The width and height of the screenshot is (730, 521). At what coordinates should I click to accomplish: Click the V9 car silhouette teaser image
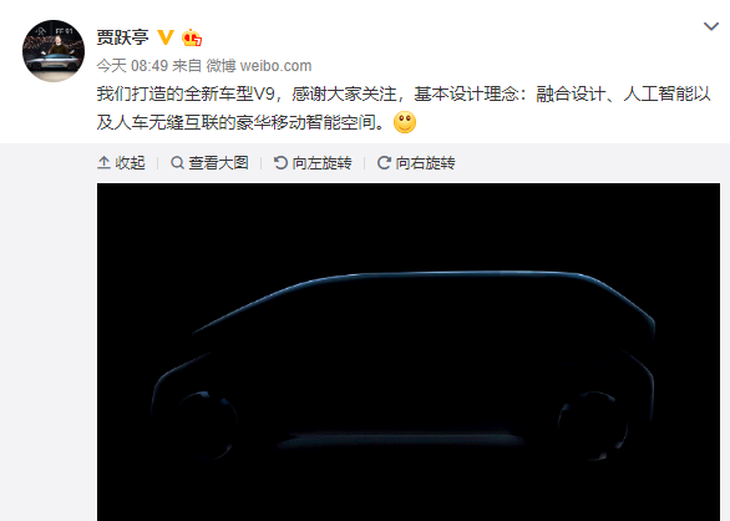pyautogui.click(x=408, y=352)
